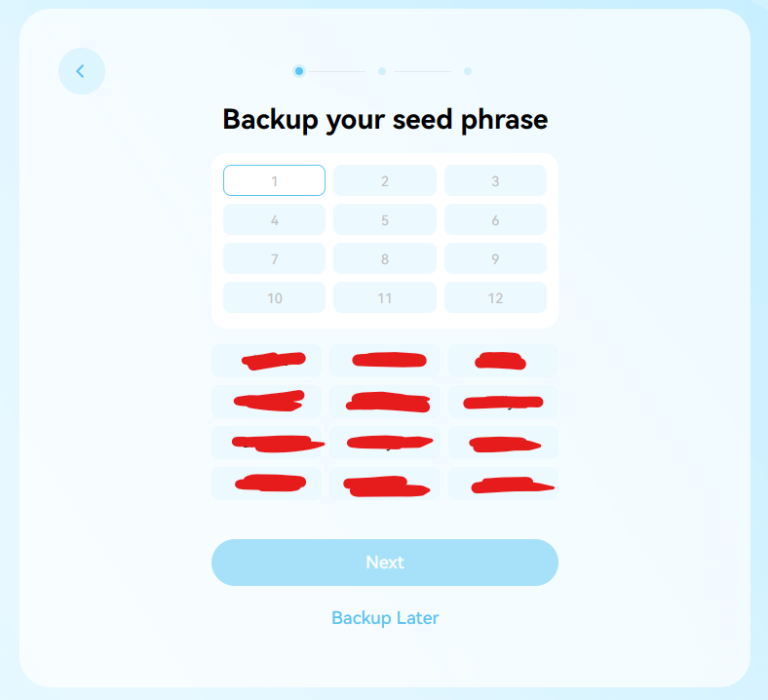Pick the last redacted seed word chip
The width and height of the screenshot is (768, 700).
pyautogui.click(x=503, y=484)
